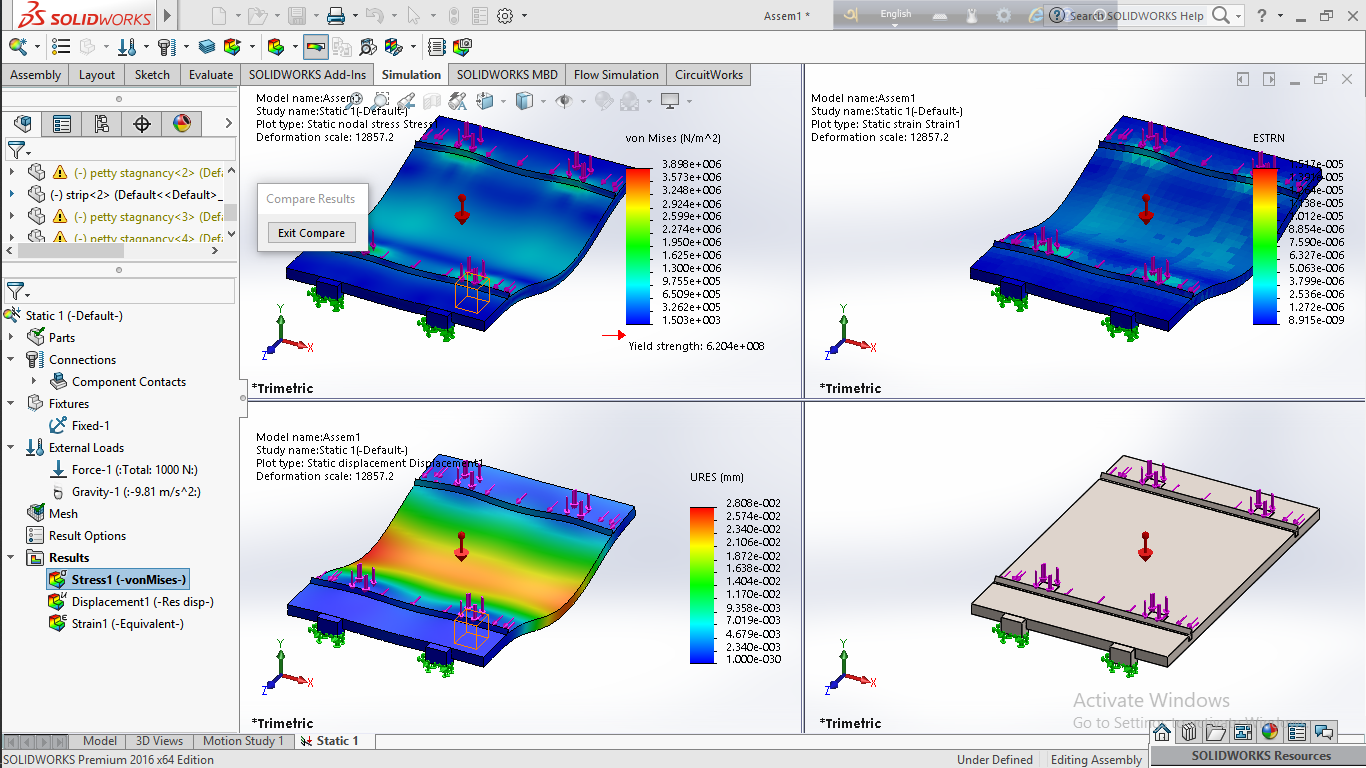
Task: Click the View Settings monitor icon
Action: pyautogui.click(x=670, y=100)
